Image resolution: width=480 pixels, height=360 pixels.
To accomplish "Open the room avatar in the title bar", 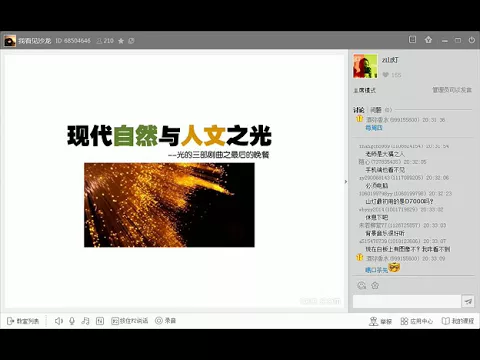I will point(10,41).
